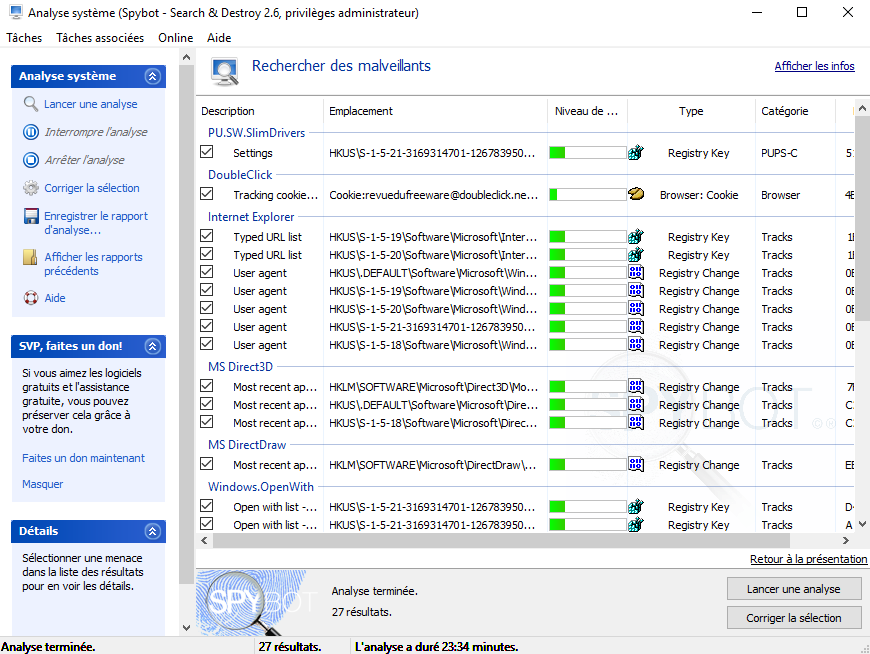Screen dimensions: 870x654
Task: Click the registry key icon in Settings row
Action: coord(636,153)
